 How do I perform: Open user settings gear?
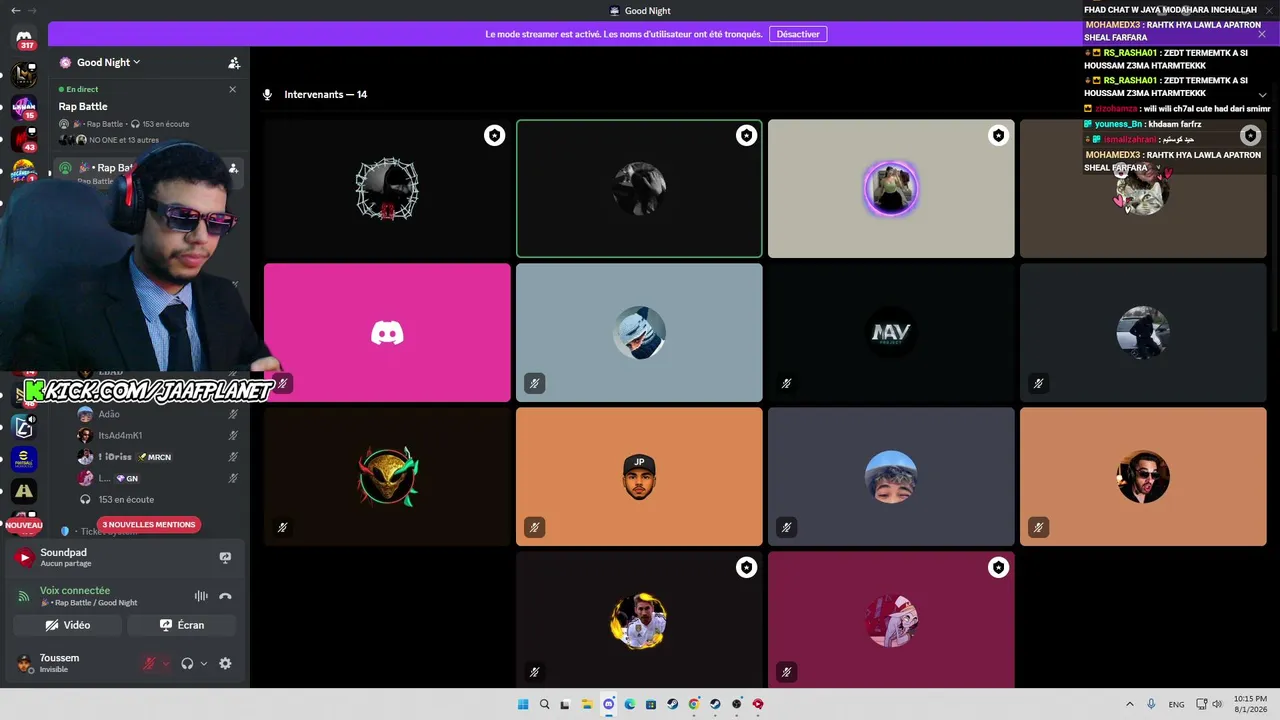(225, 663)
